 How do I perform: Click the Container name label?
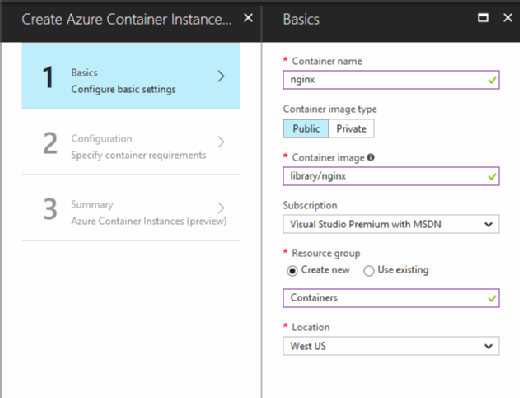[x=327, y=61]
